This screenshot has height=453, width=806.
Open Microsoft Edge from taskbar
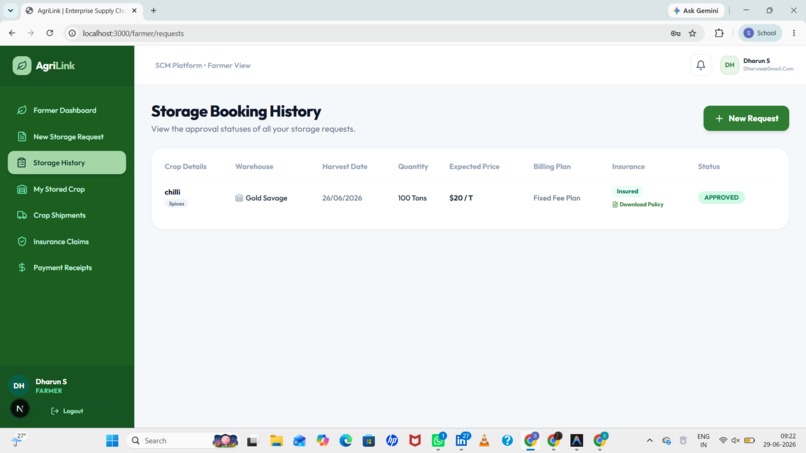pos(345,441)
